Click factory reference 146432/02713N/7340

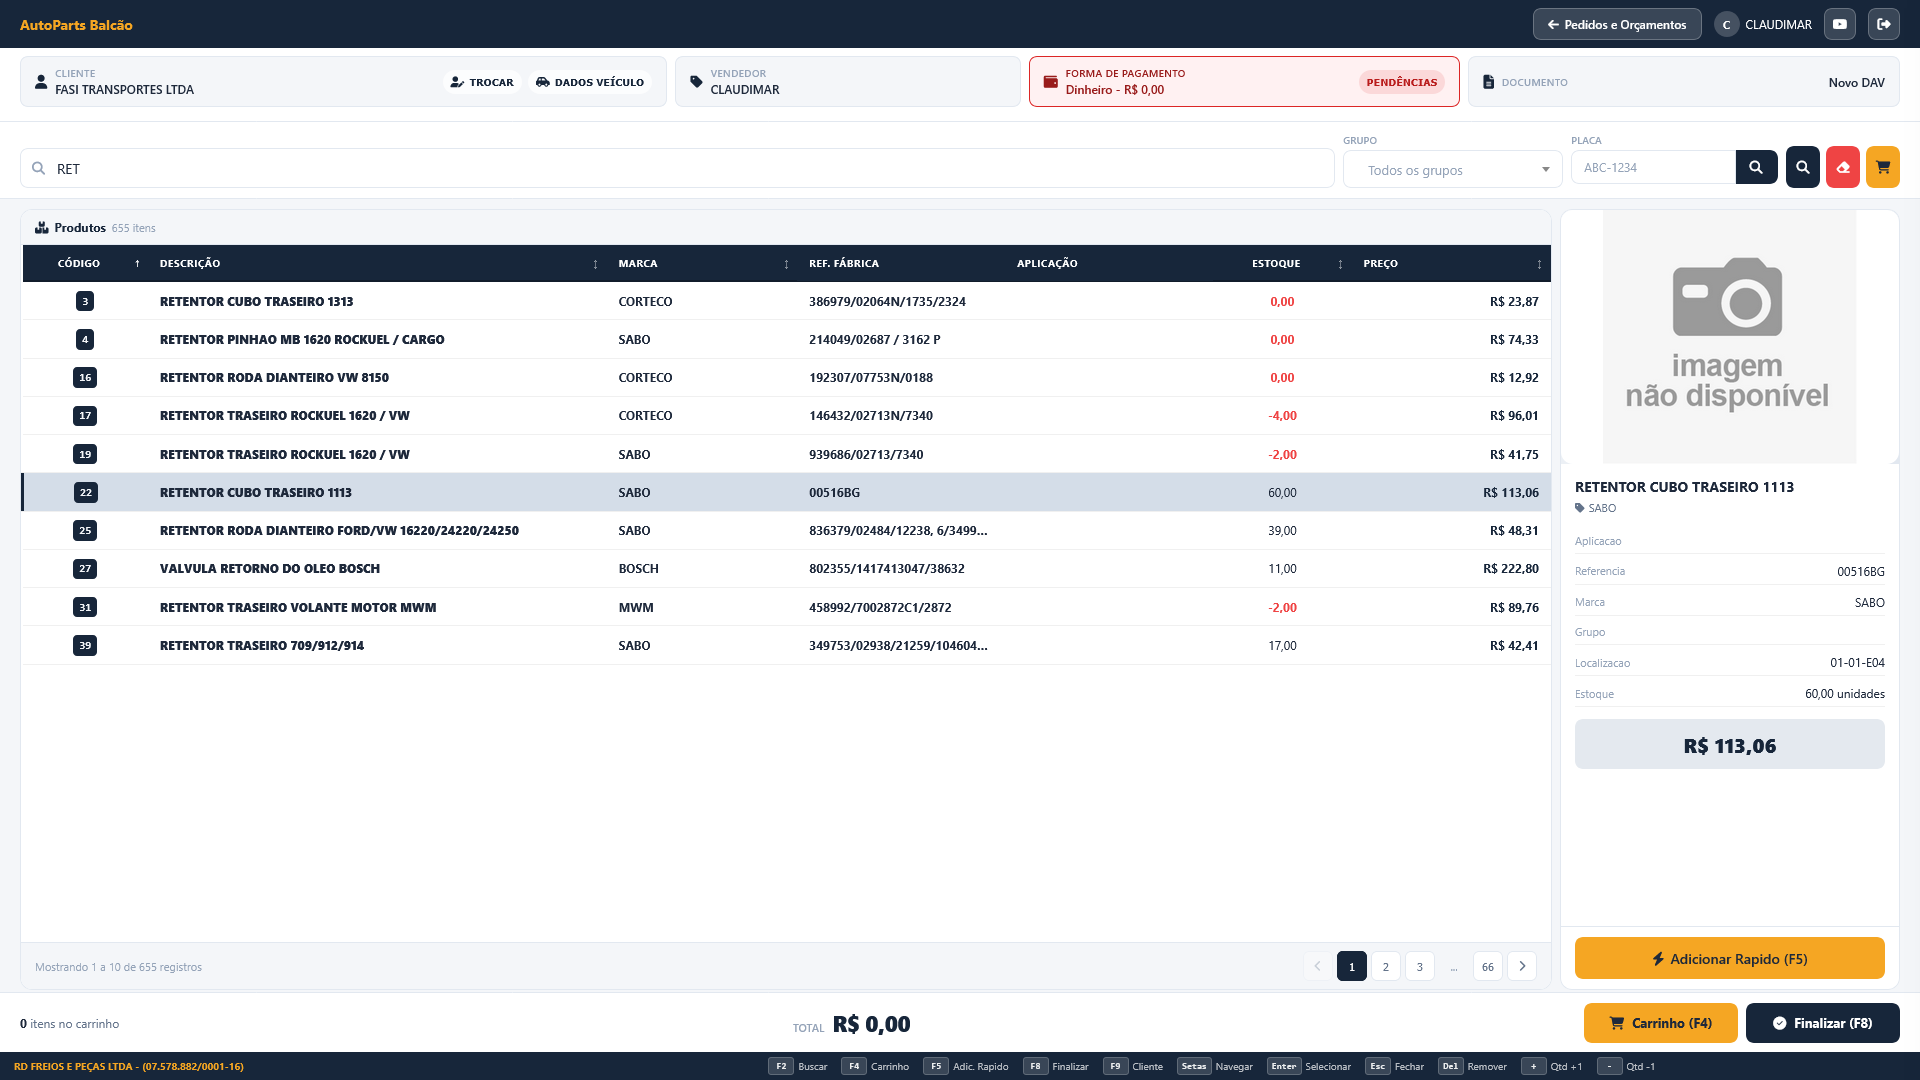click(871, 415)
